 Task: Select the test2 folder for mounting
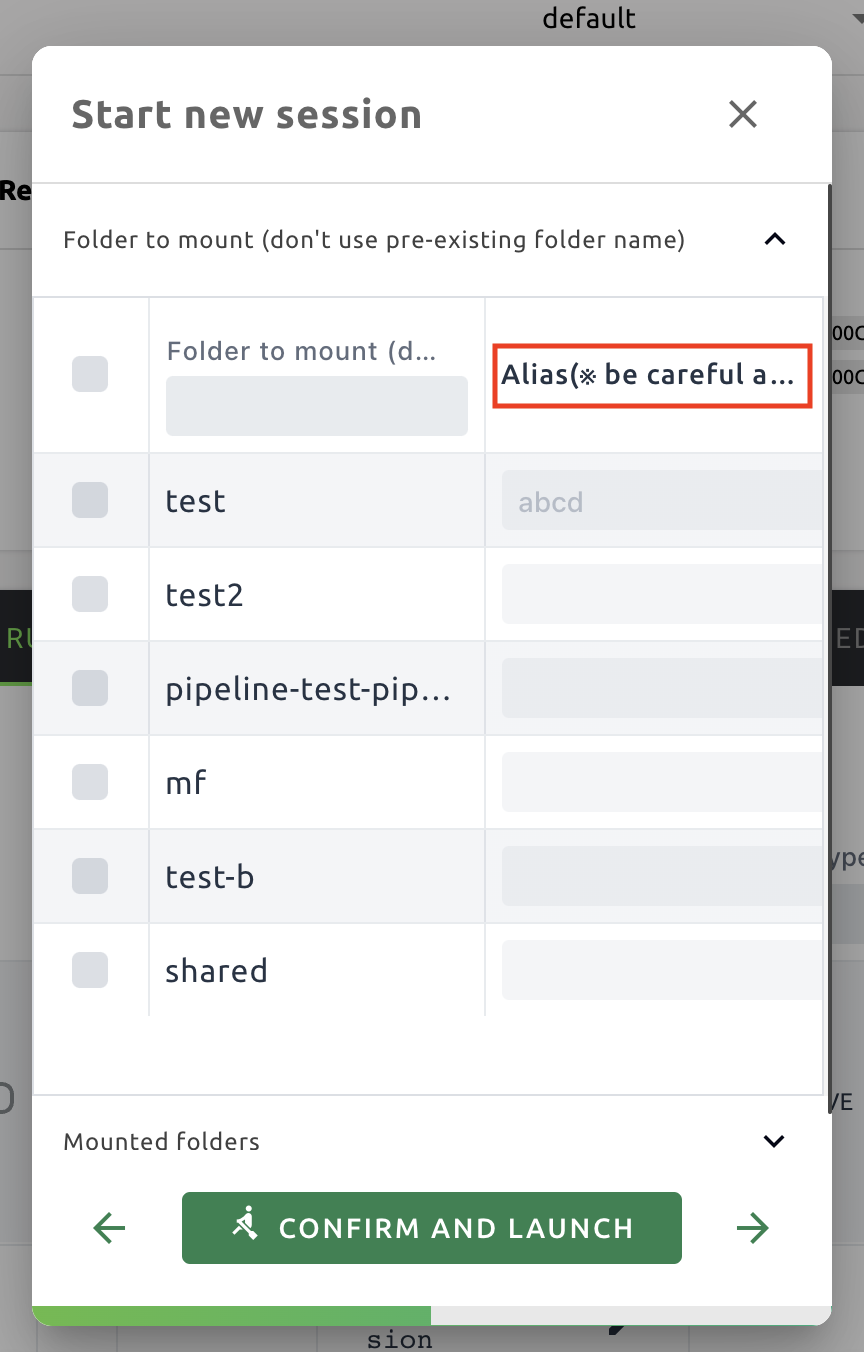(90, 594)
